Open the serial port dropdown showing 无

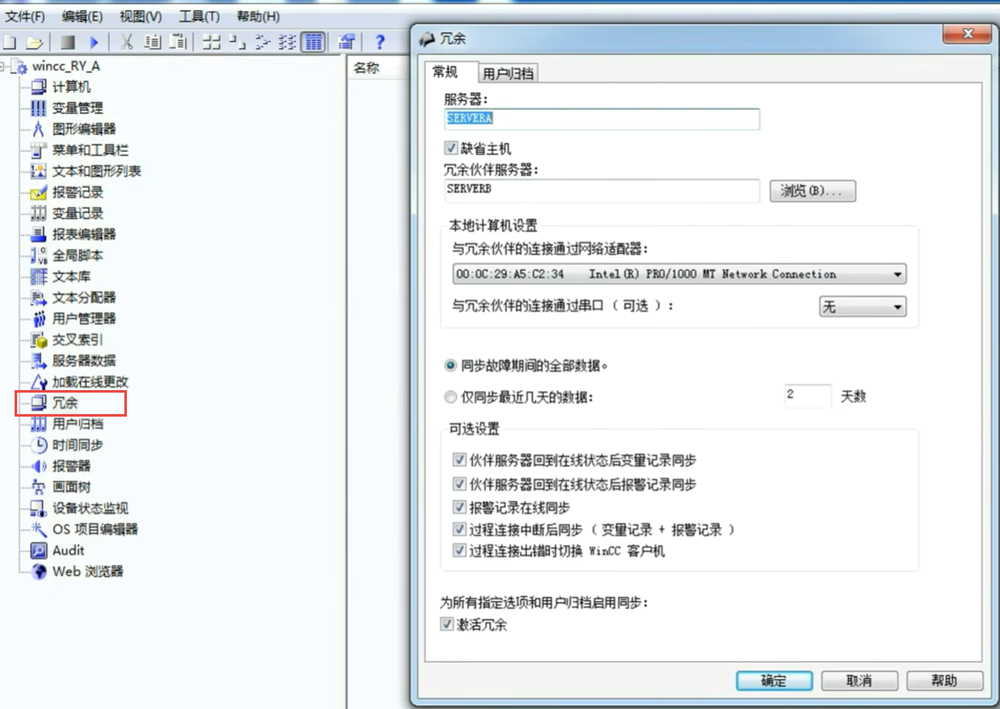(897, 307)
